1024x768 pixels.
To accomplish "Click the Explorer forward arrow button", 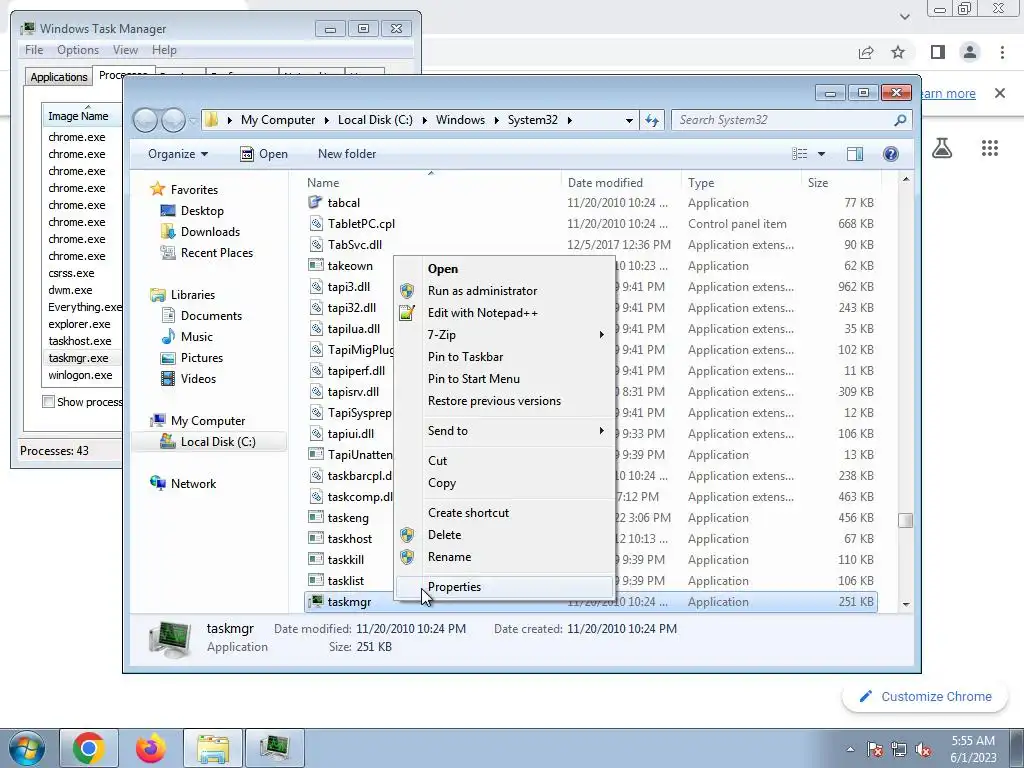I will tap(173, 120).
